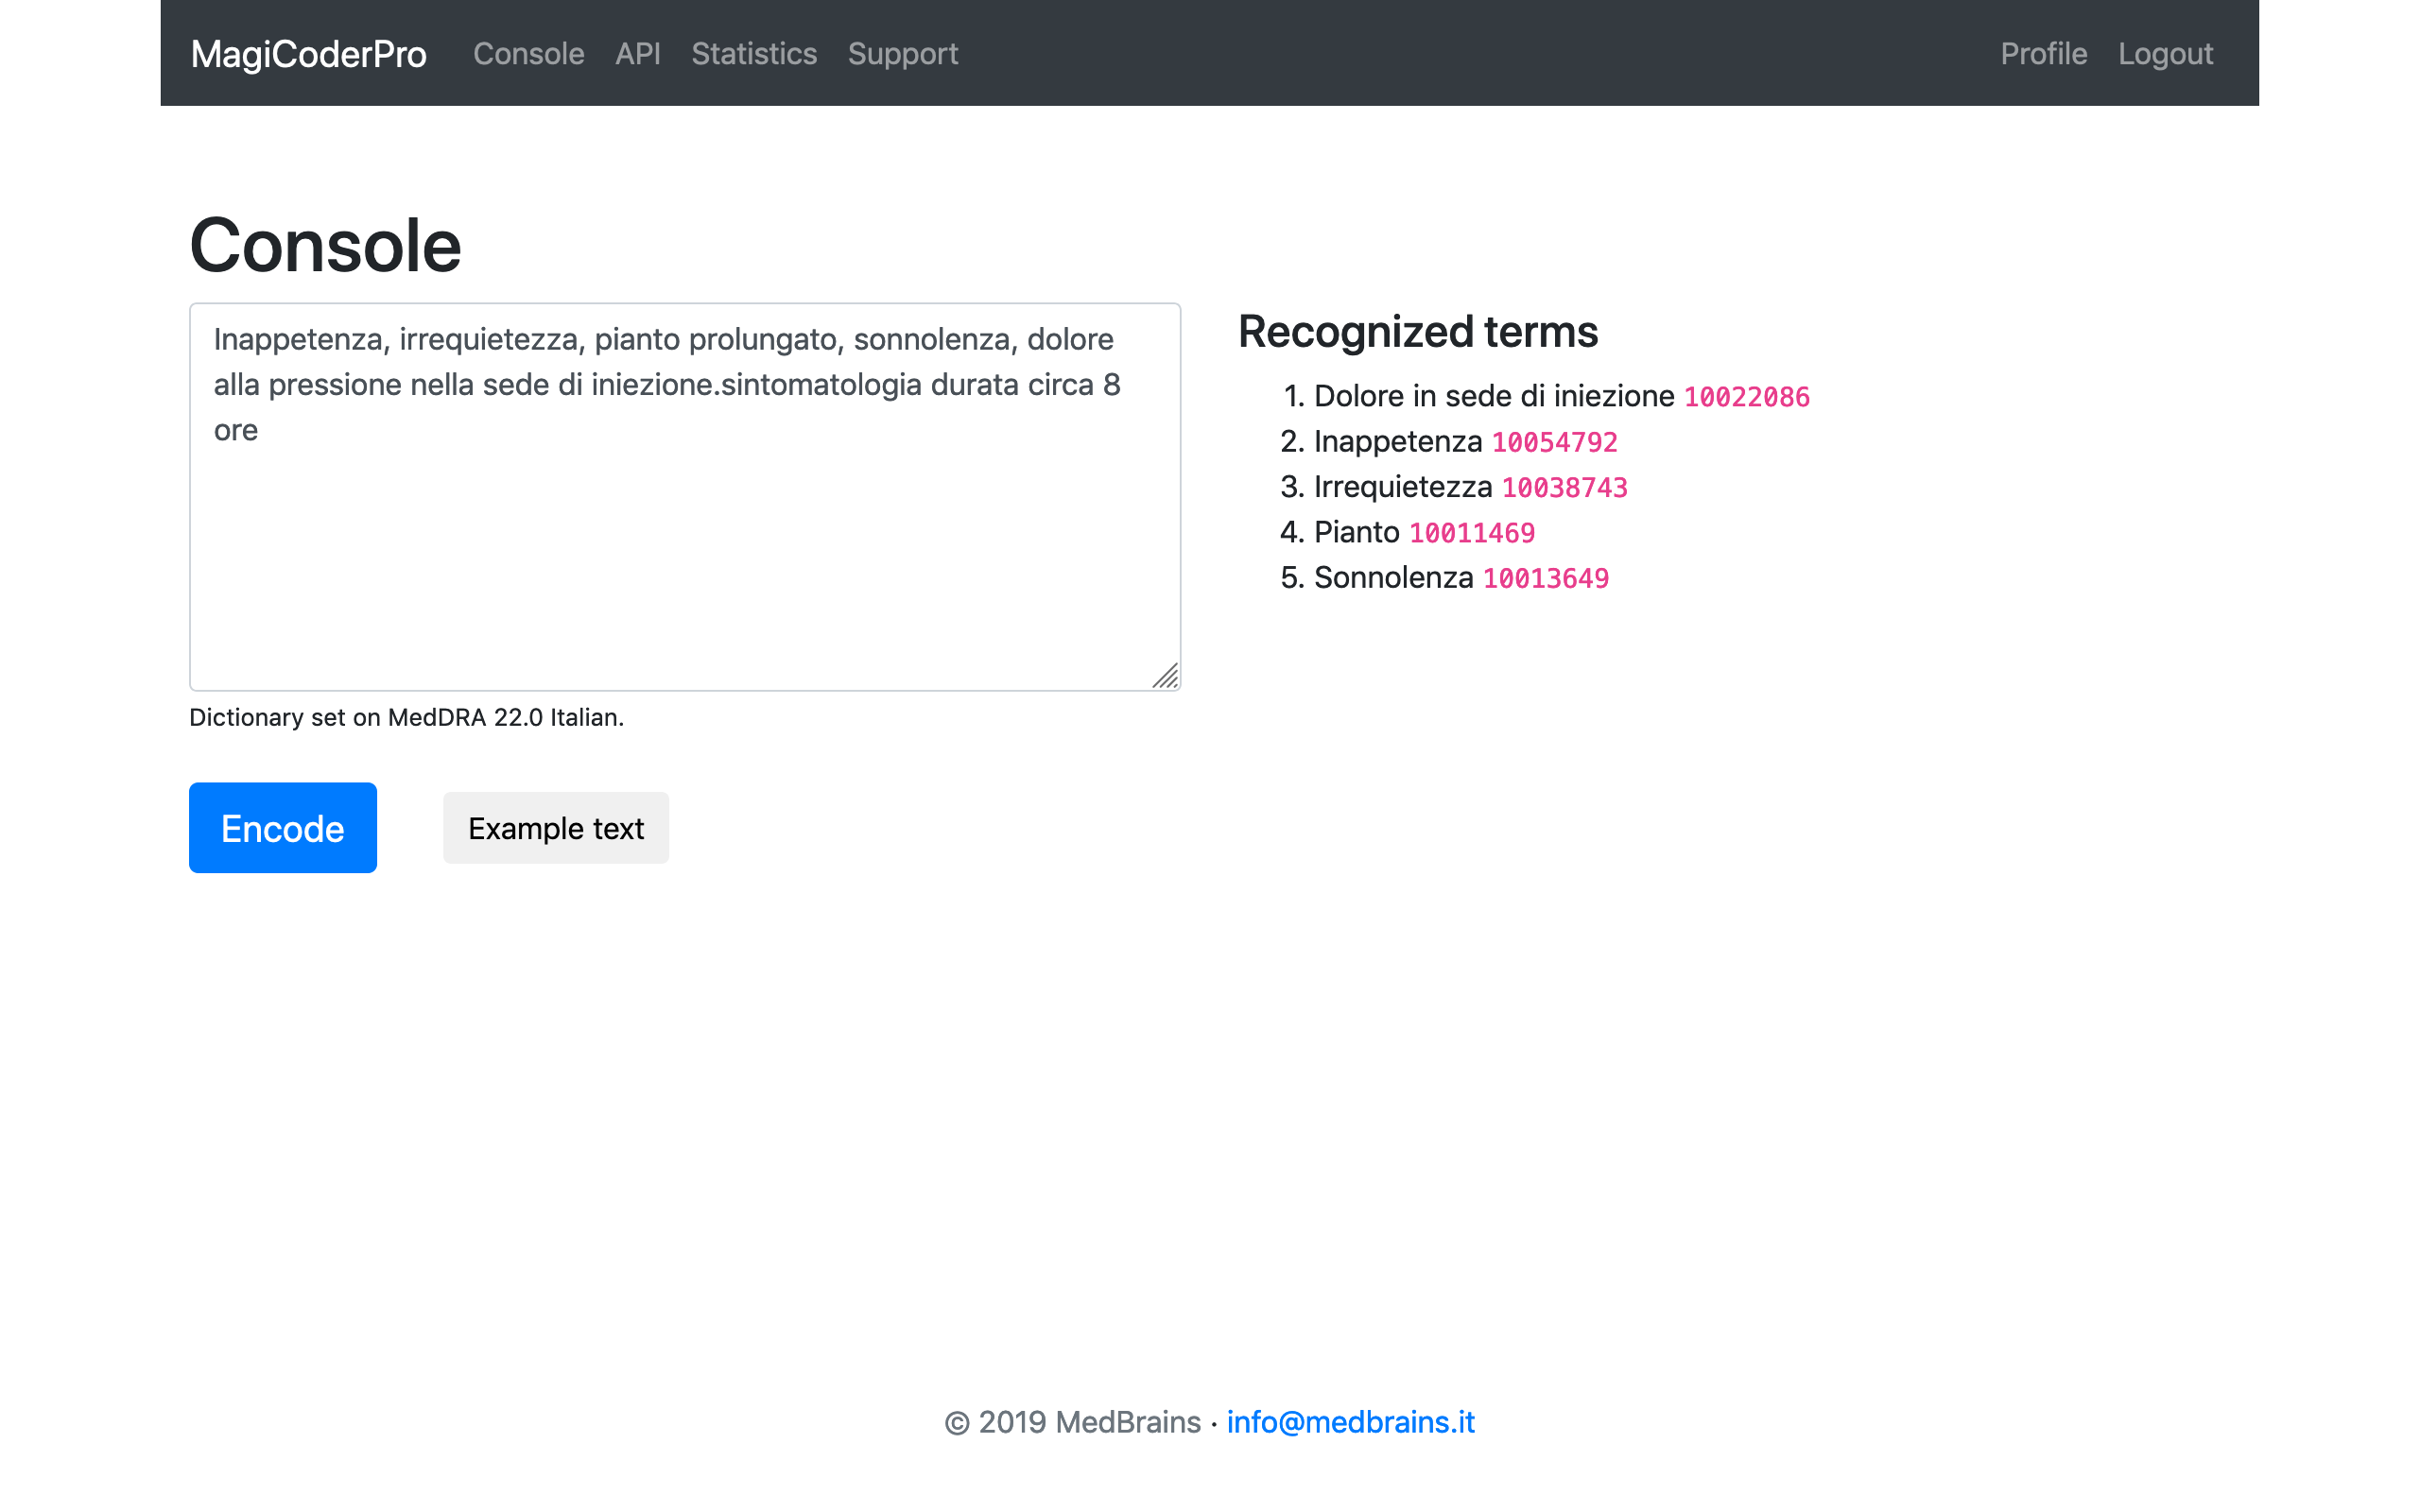Open the info@medbrains.it email link

(1350, 1422)
